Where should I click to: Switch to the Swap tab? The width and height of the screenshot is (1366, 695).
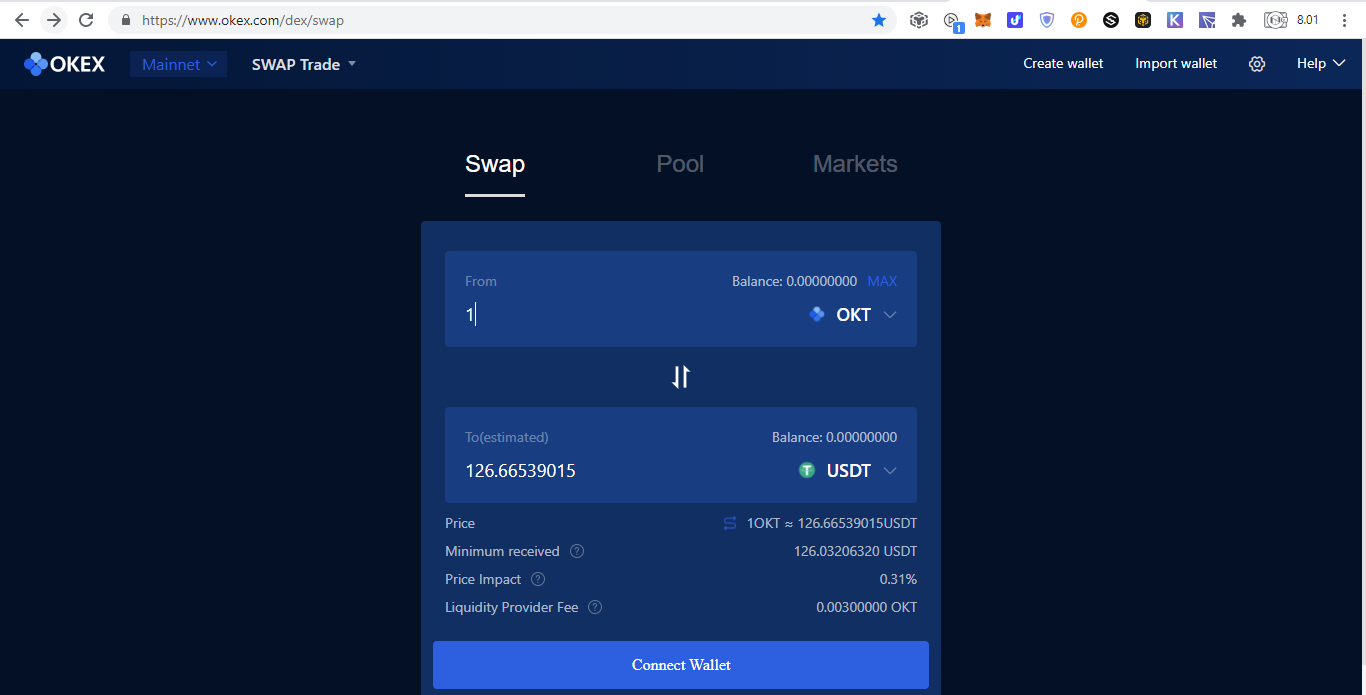pyautogui.click(x=495, y=165)
